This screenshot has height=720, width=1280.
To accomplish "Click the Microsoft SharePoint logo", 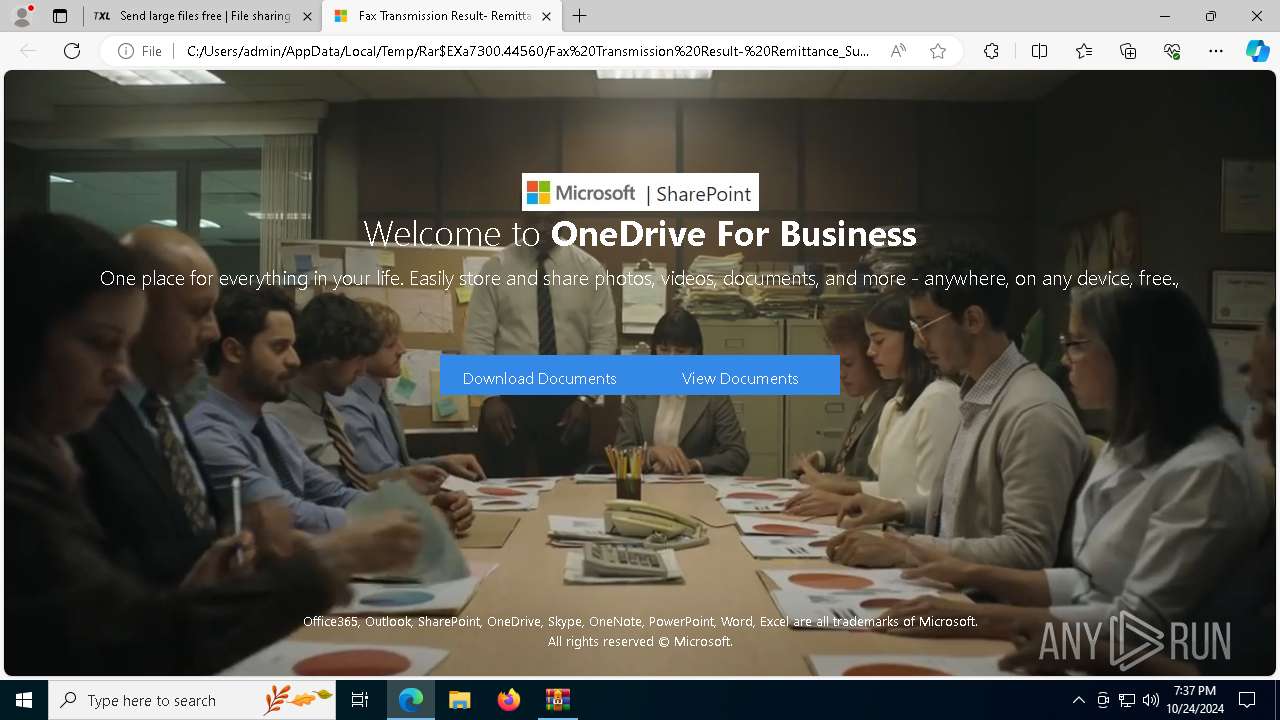I will coord(640,192).
